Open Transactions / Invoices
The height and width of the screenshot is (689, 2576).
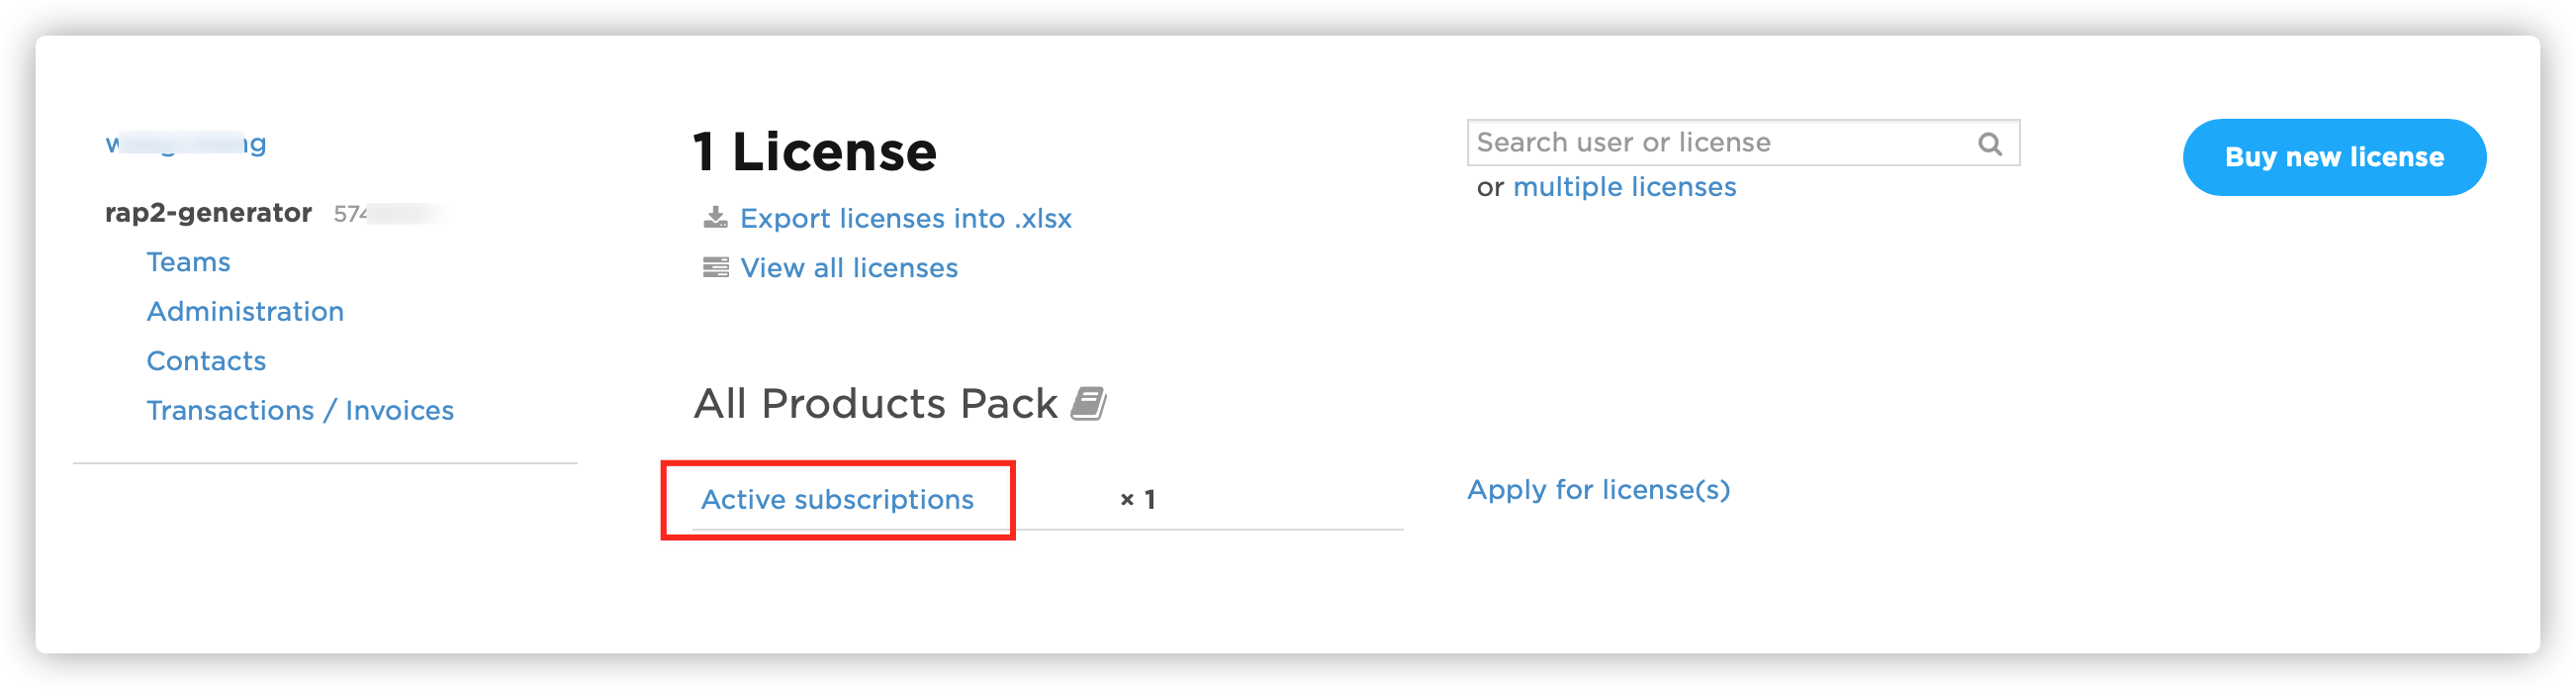click(x=300, y=411)
